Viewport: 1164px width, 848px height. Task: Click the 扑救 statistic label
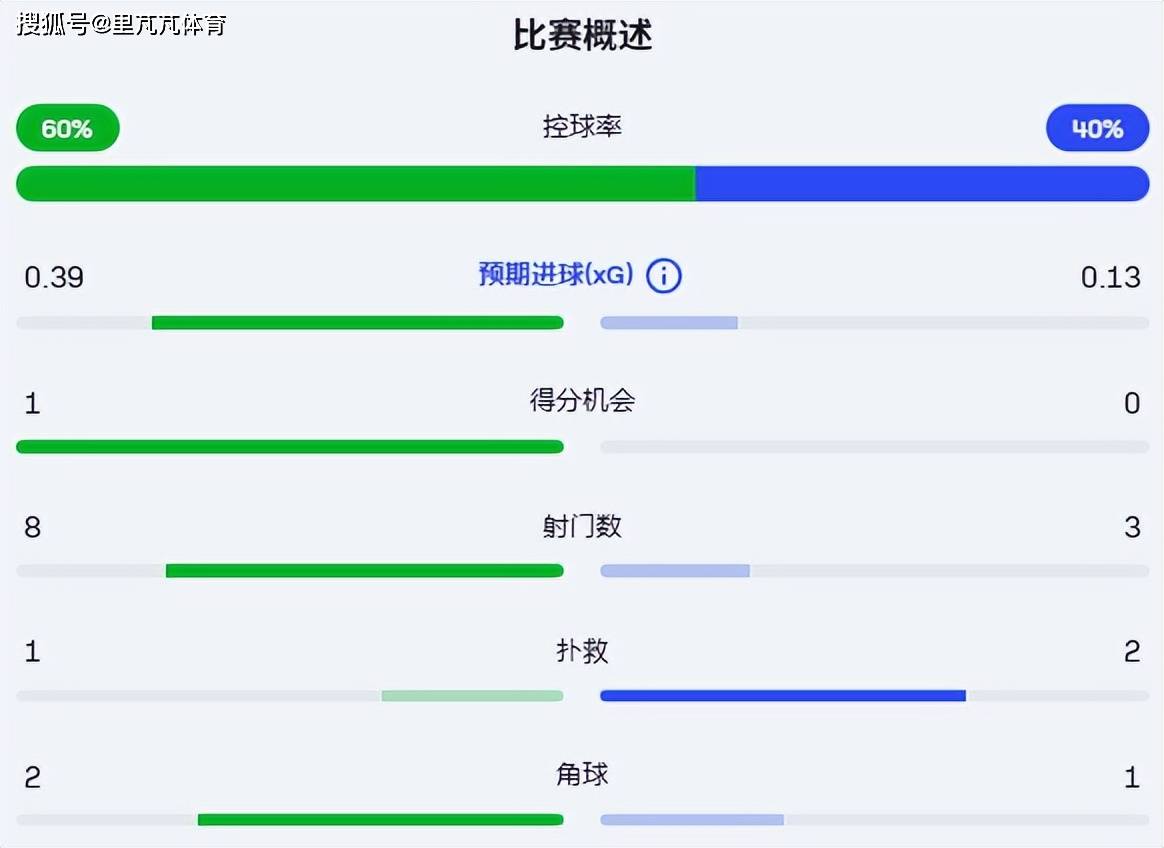(581, 650)
